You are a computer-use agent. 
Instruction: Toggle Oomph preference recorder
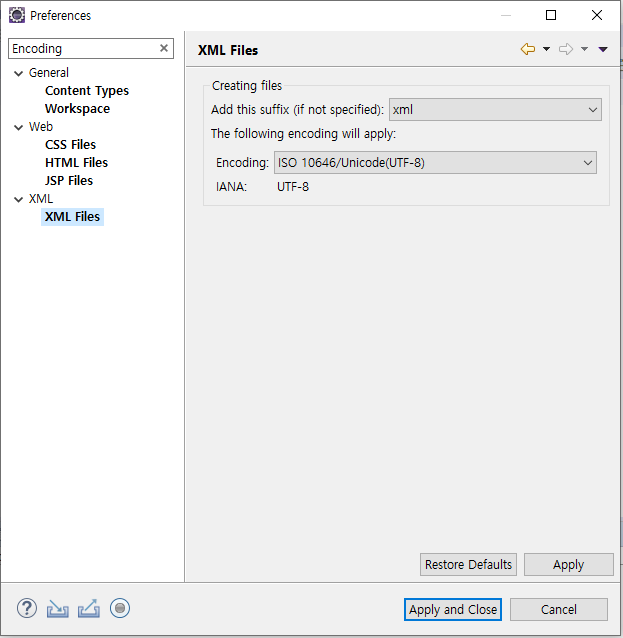pos(120,608)
